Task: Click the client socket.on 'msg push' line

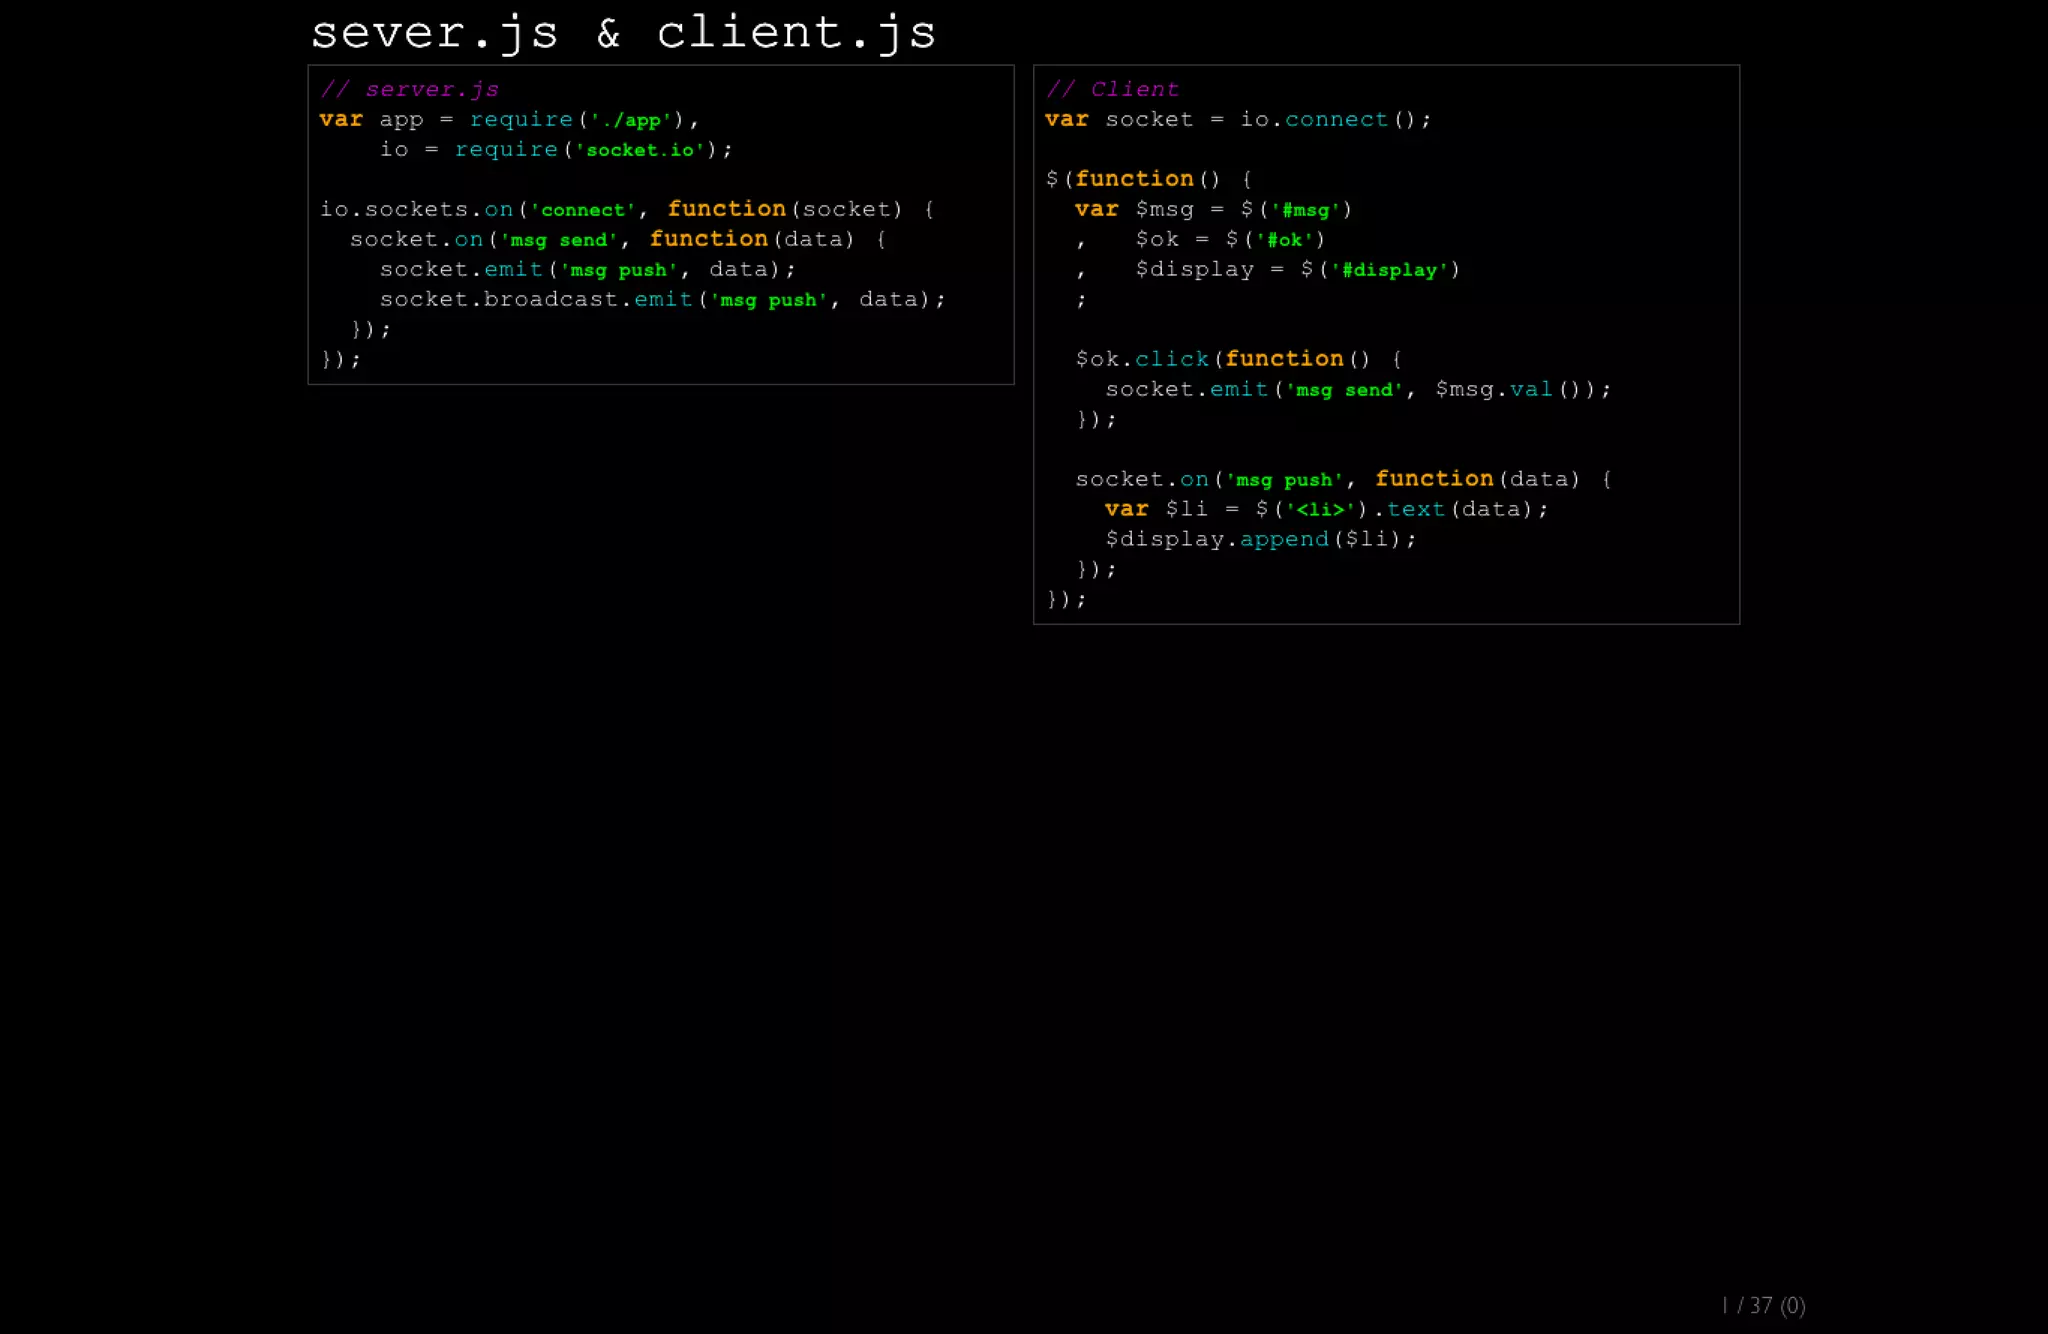Action: point(1342,479)
